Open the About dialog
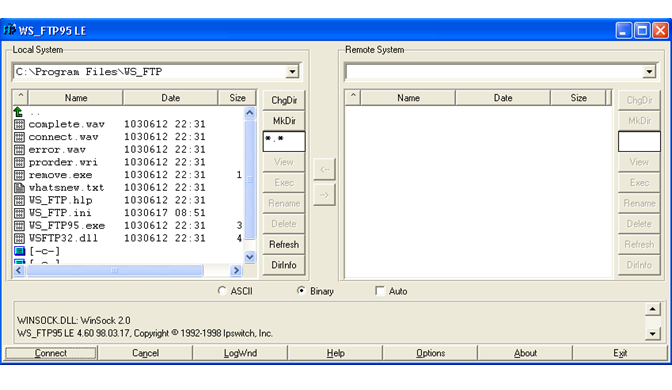Image resolution: width=672 pixels, height=390 pixels. 525,353
